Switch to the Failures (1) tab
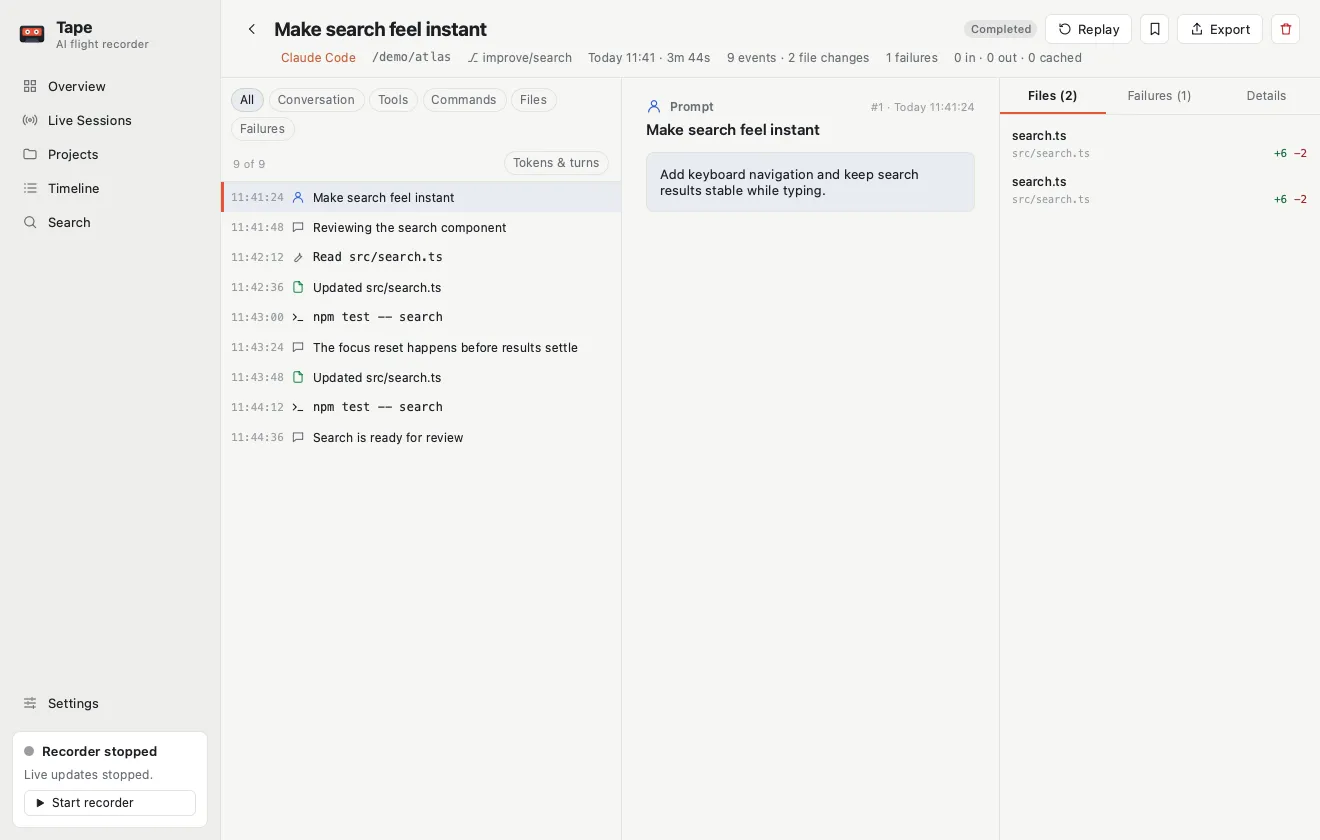Screen dimensions: 1320x840 pos(1159,96)
